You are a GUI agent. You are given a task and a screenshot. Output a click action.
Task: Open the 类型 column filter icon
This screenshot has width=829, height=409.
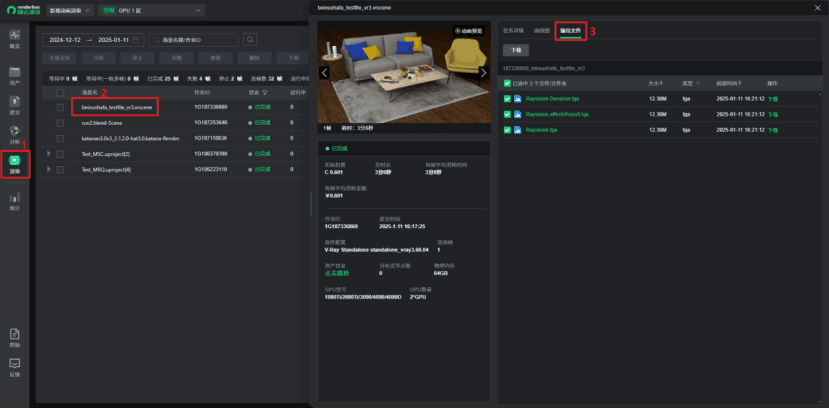pos(697,83)
